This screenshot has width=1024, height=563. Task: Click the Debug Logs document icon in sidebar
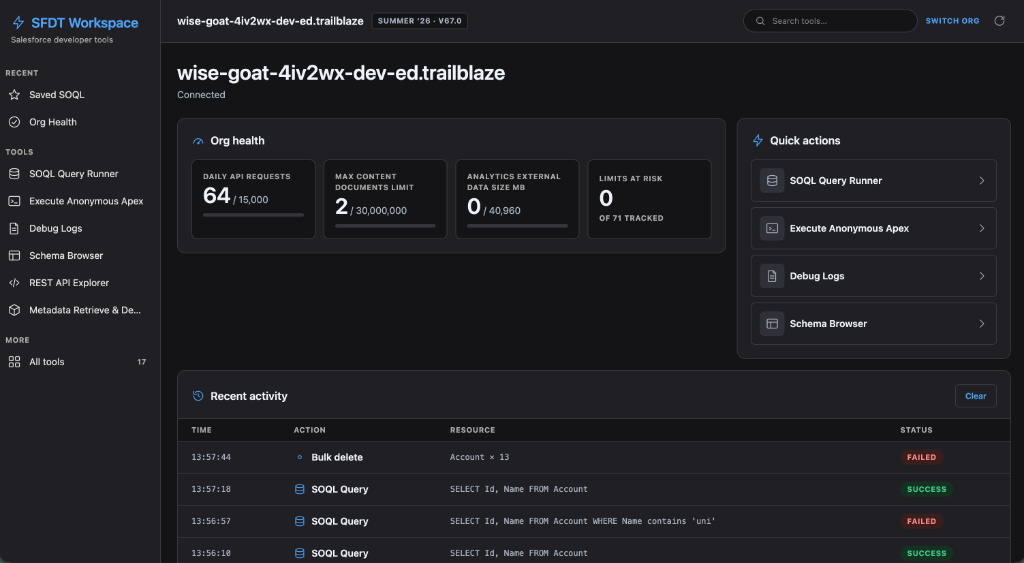coord(14,229)
